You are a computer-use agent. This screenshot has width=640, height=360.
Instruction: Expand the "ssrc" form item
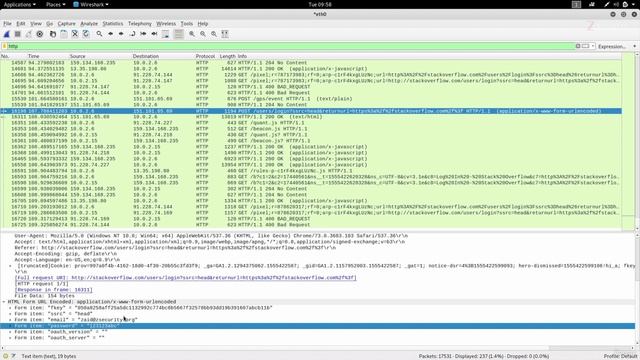point(10,314)
